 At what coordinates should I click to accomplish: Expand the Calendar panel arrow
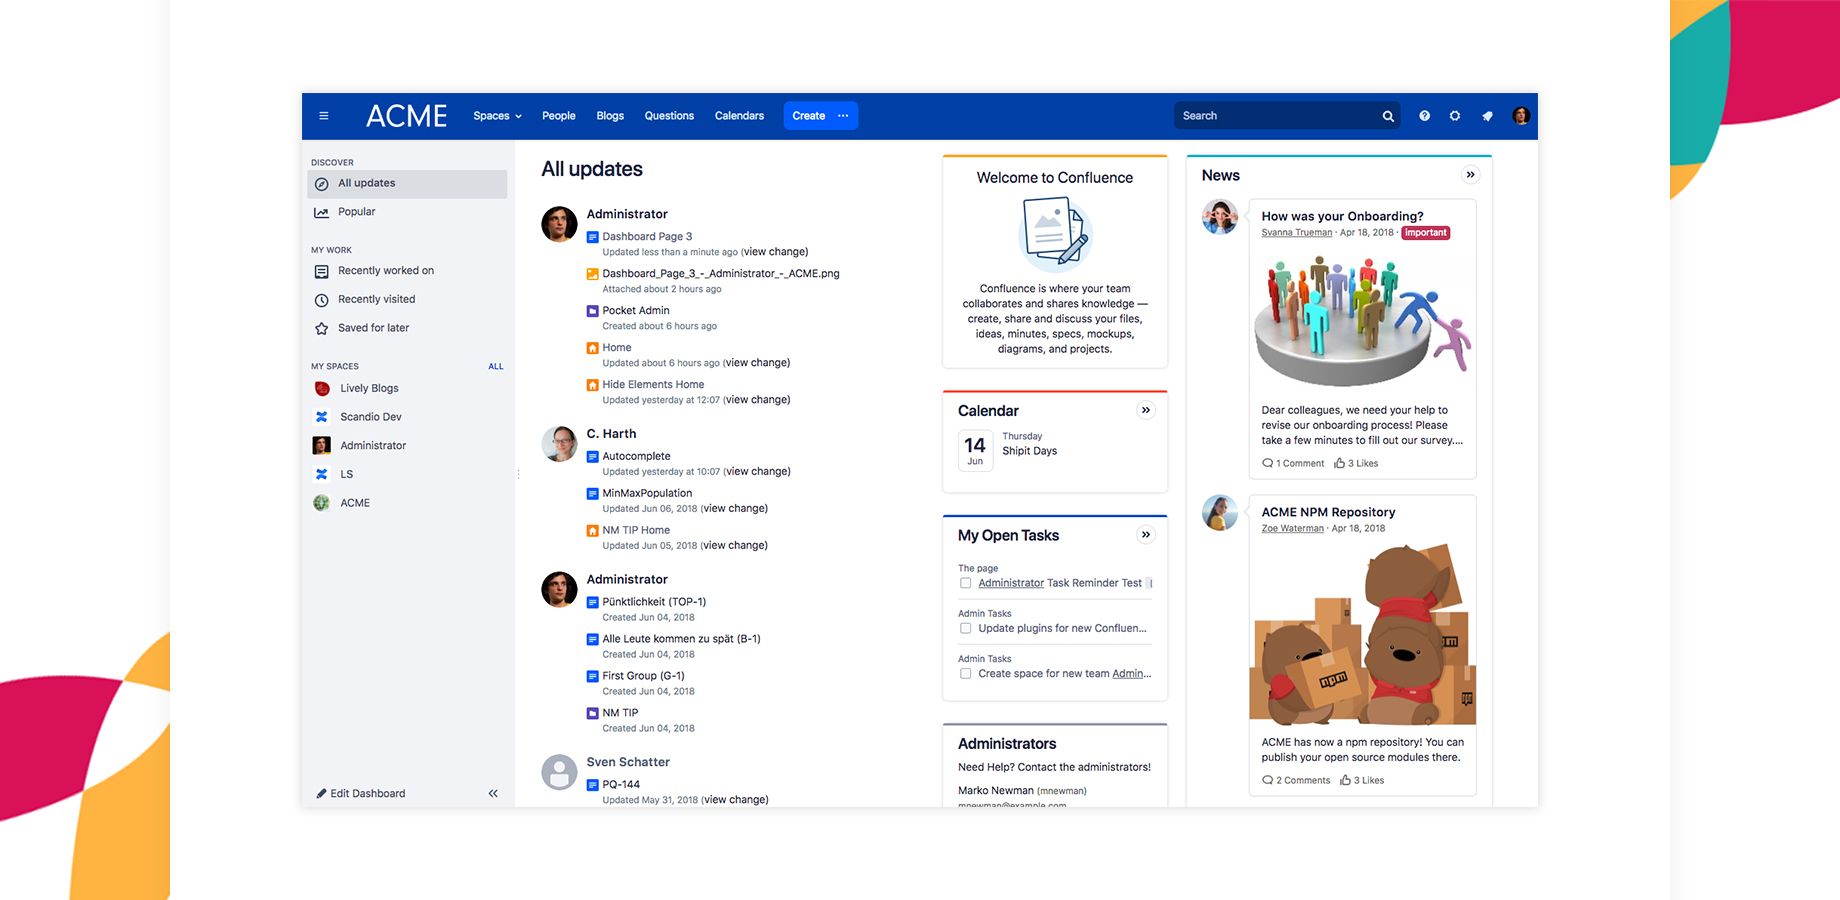(x=1146, y=410)
